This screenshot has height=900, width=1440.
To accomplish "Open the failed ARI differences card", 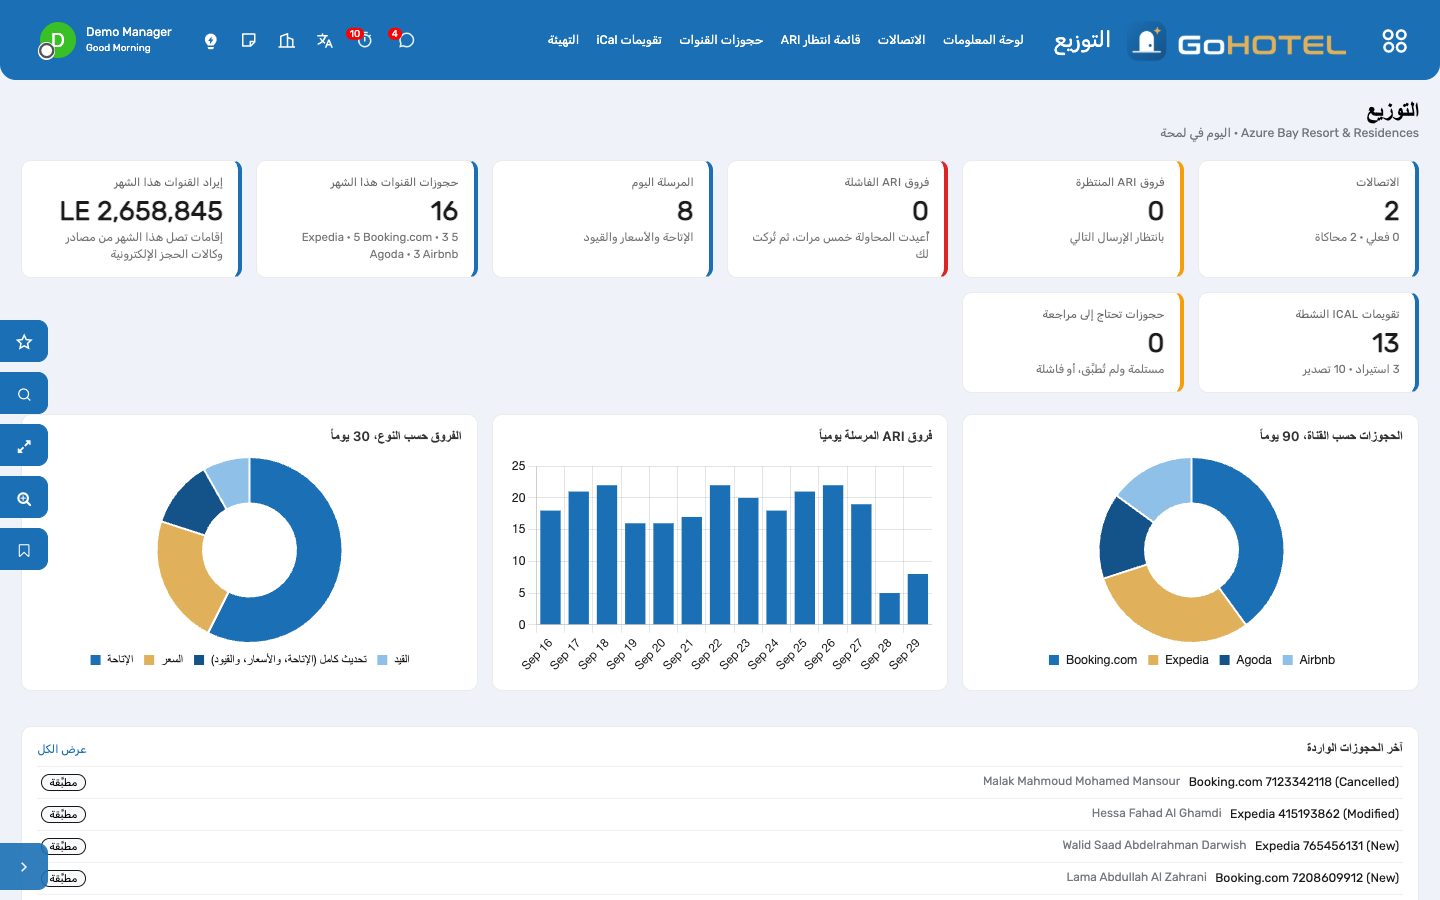I will pyautogui.click(x=838, y=219).
